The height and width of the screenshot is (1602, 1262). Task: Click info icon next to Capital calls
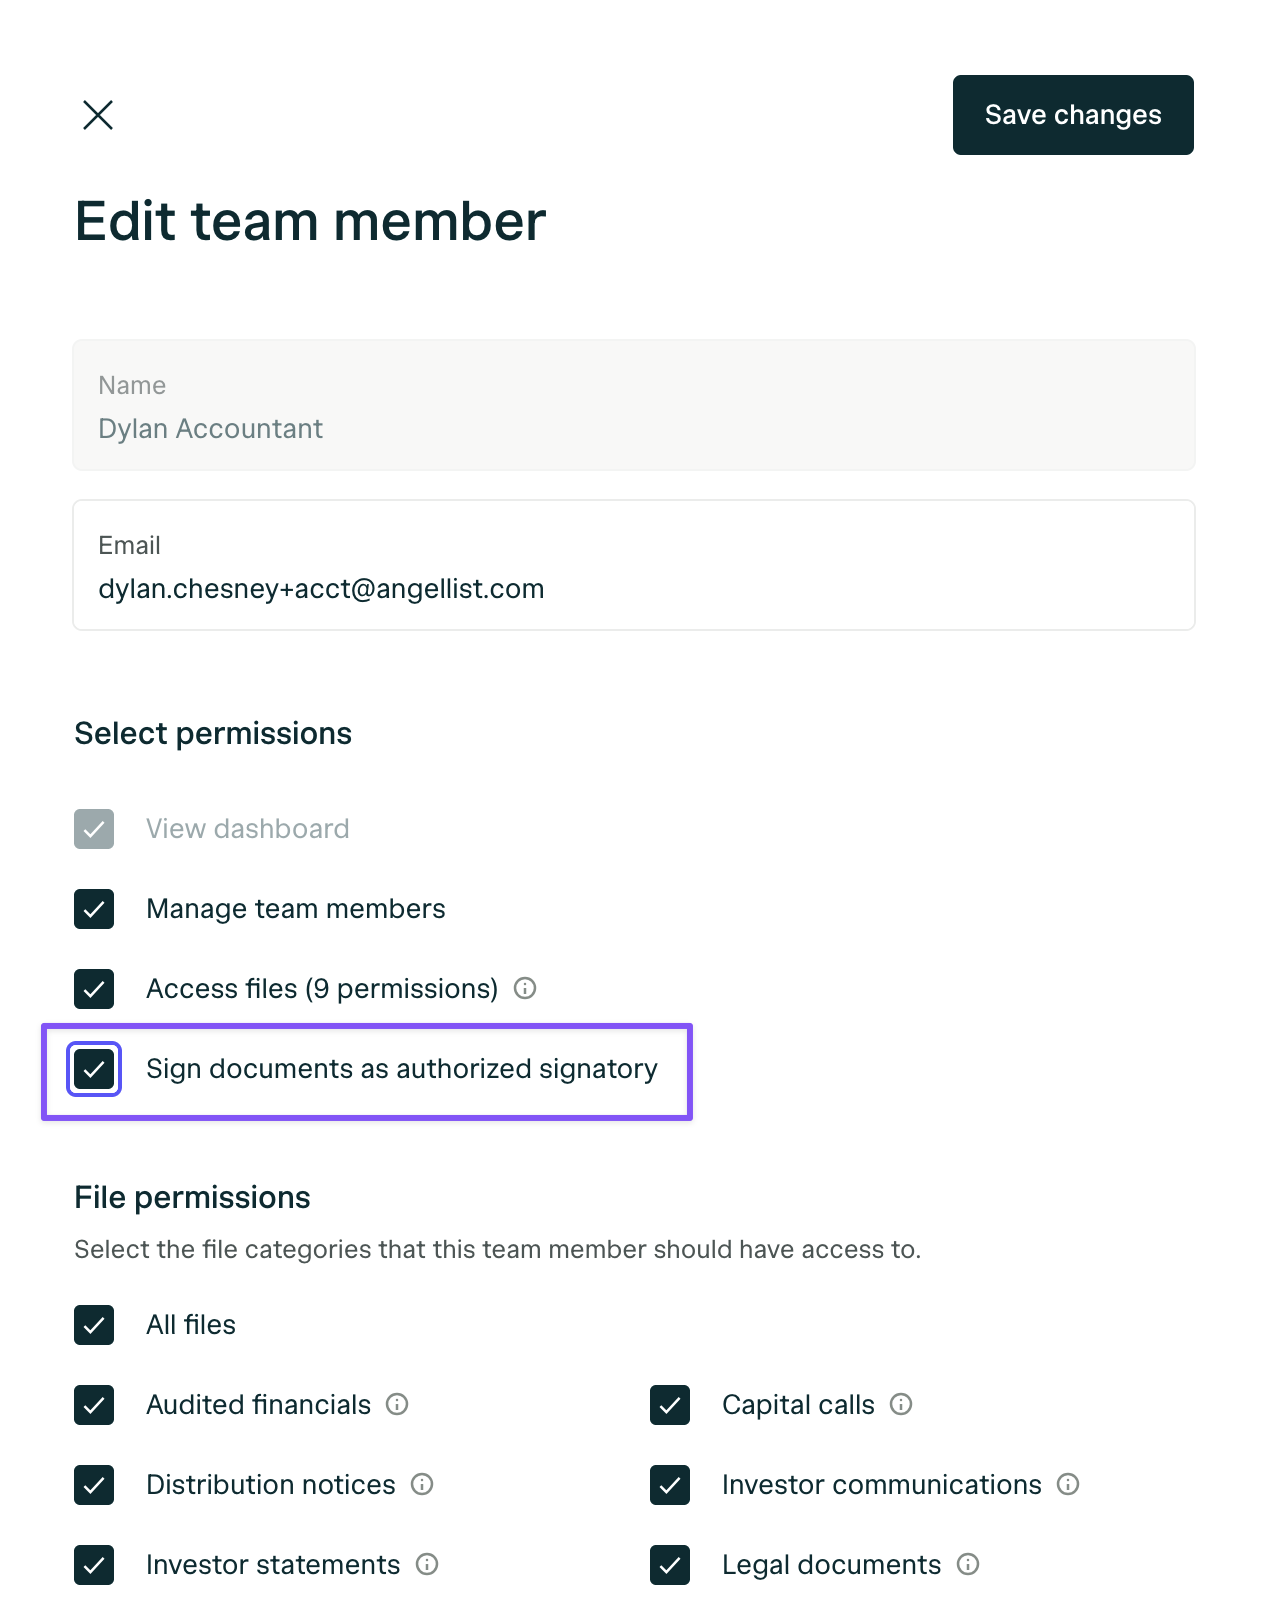[901, 1405]
